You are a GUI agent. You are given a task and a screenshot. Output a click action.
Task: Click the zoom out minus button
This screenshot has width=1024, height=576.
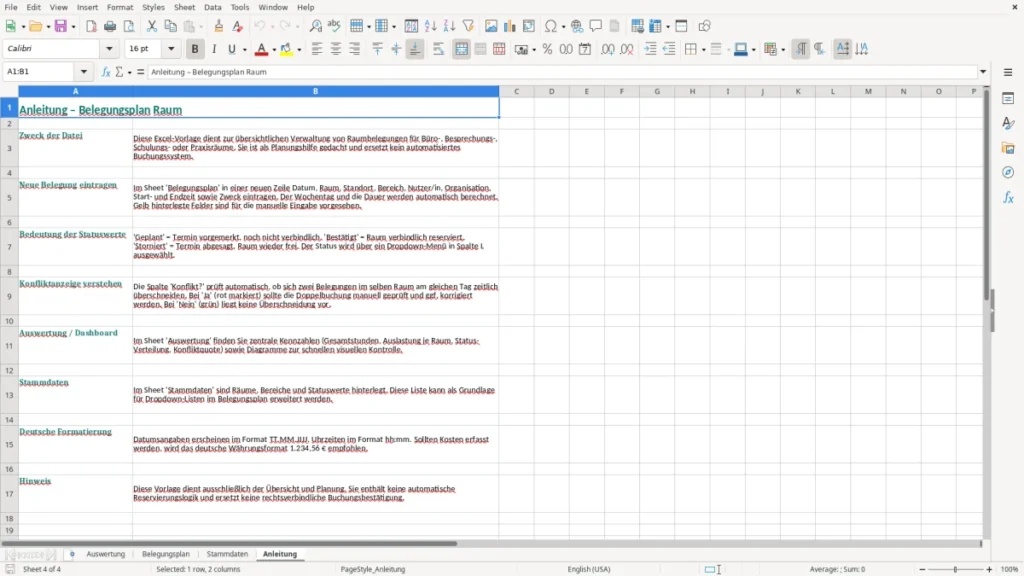[x=922, y=569]
